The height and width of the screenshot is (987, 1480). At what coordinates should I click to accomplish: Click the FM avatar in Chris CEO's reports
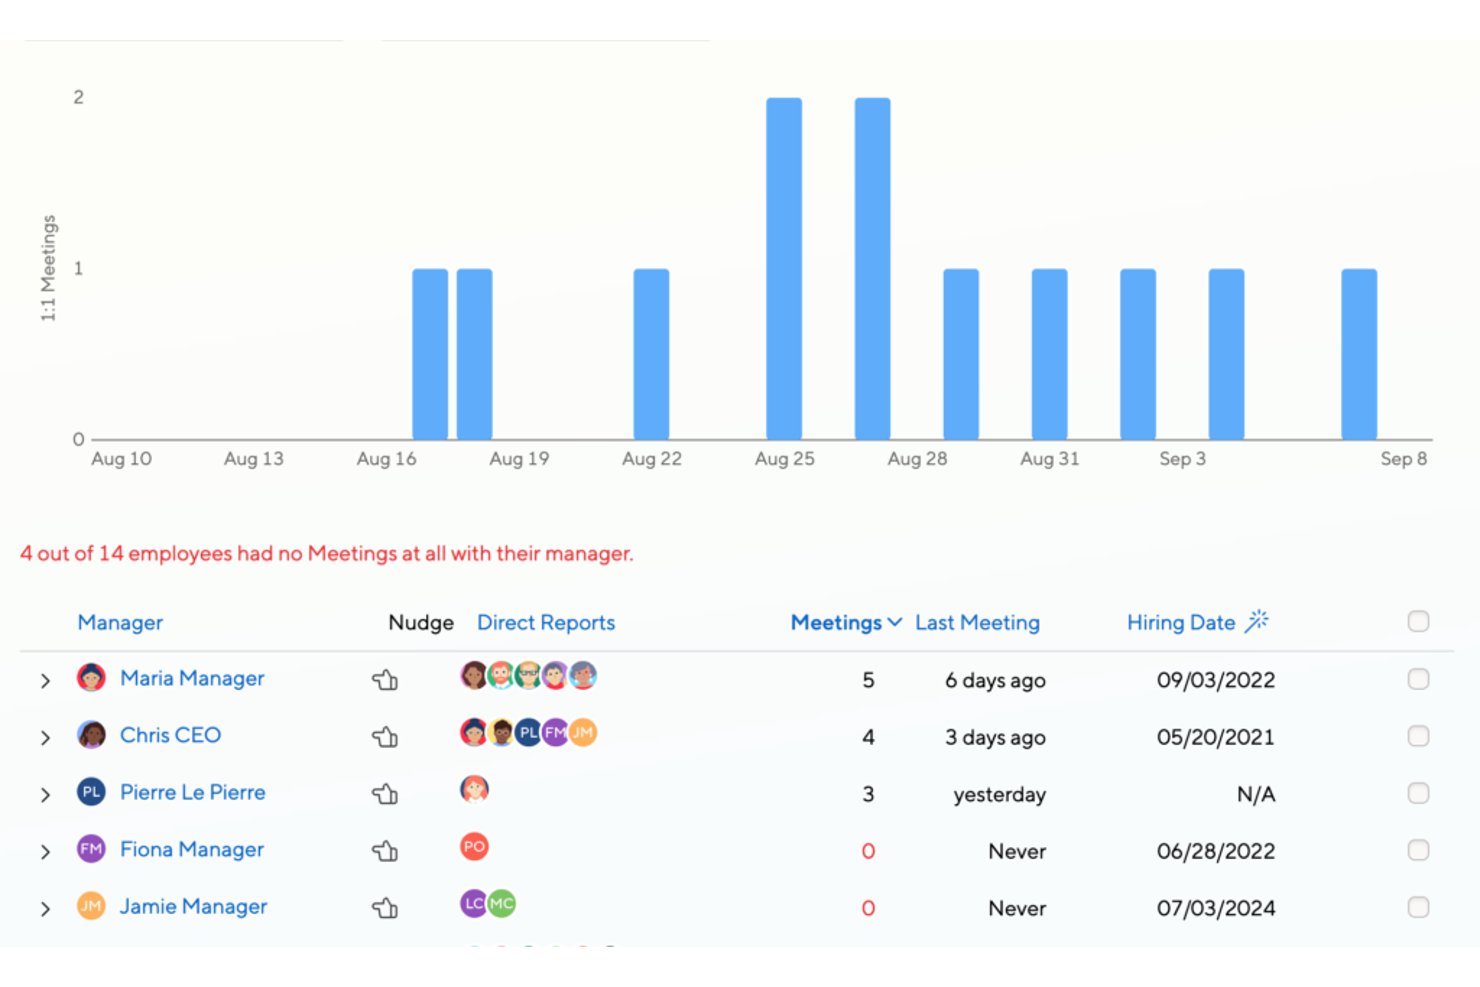[x=556, y=732]
